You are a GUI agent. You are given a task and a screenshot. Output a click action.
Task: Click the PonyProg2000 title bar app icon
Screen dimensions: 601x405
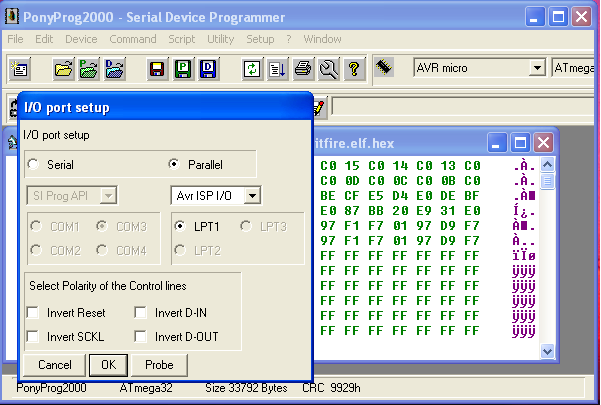12,16
